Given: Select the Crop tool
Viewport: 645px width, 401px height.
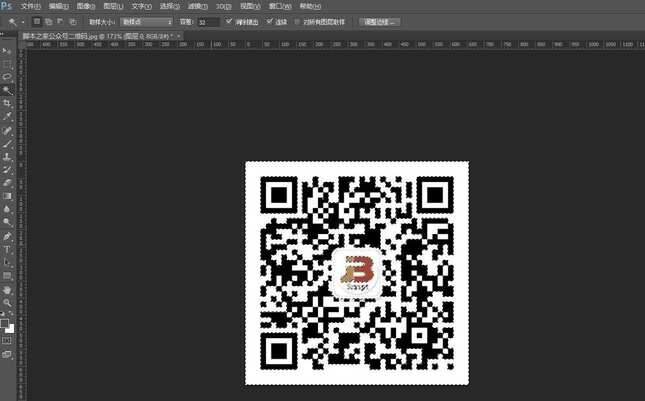Looking at the screenshot, I should click(x=7, y=104).
